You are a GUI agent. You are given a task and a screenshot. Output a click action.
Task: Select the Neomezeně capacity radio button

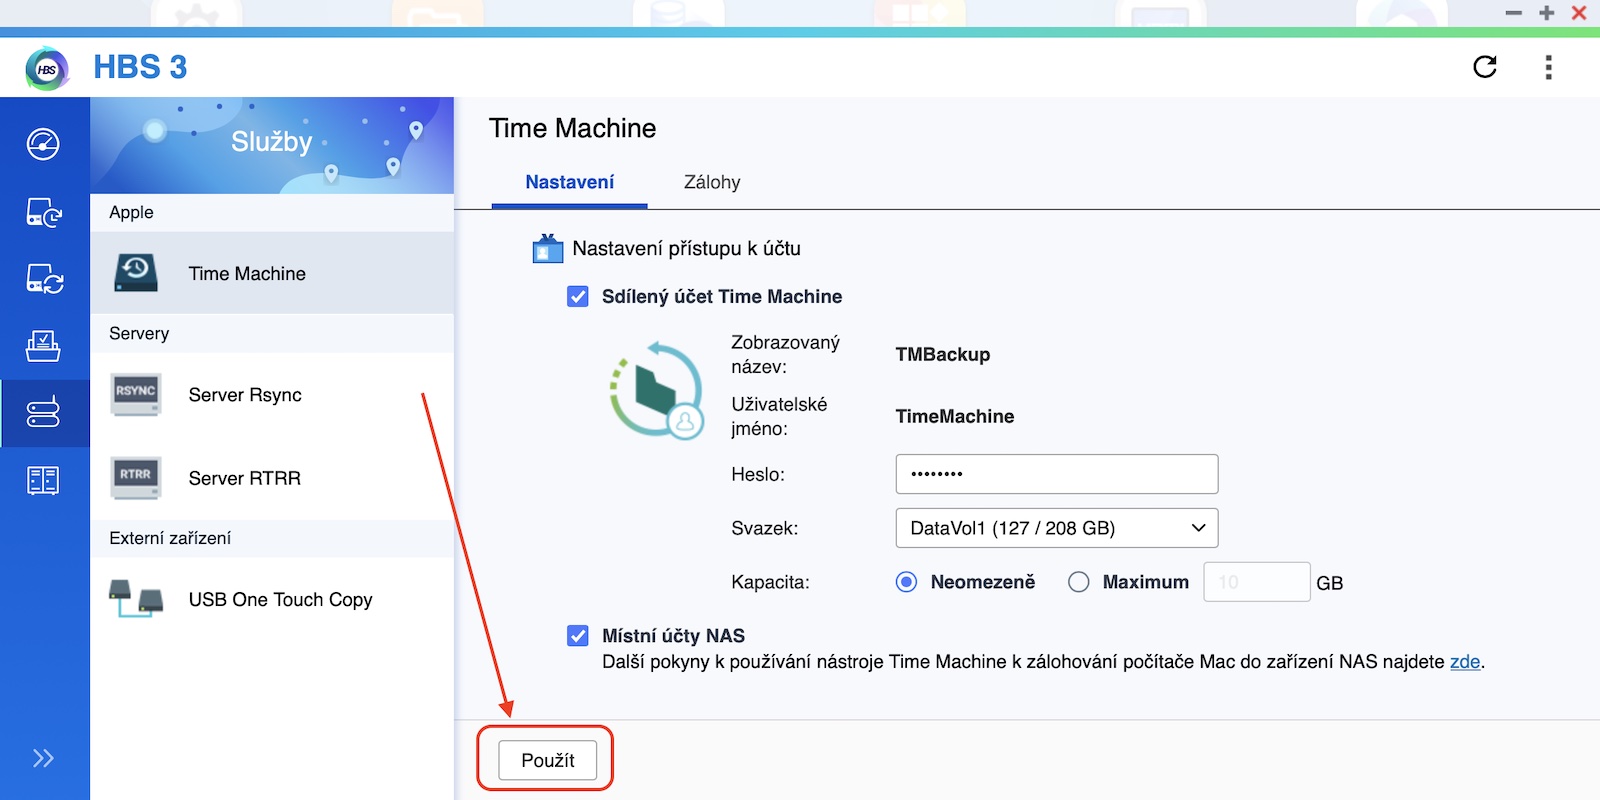[x=907, y=582]
